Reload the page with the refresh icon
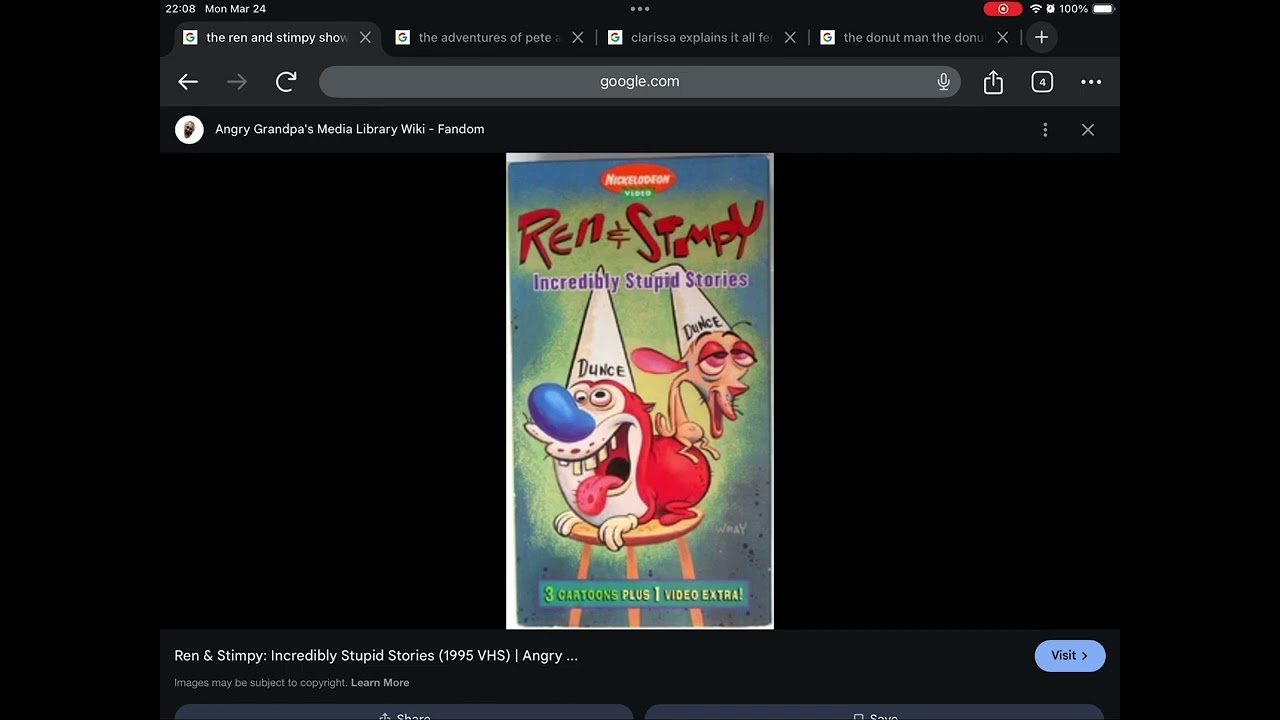The width and height of the screenshot is (1280, 720). tap(286, 82)
